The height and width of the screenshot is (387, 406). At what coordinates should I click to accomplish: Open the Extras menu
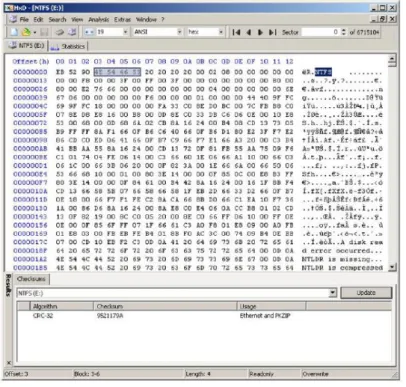pos(122,20)
